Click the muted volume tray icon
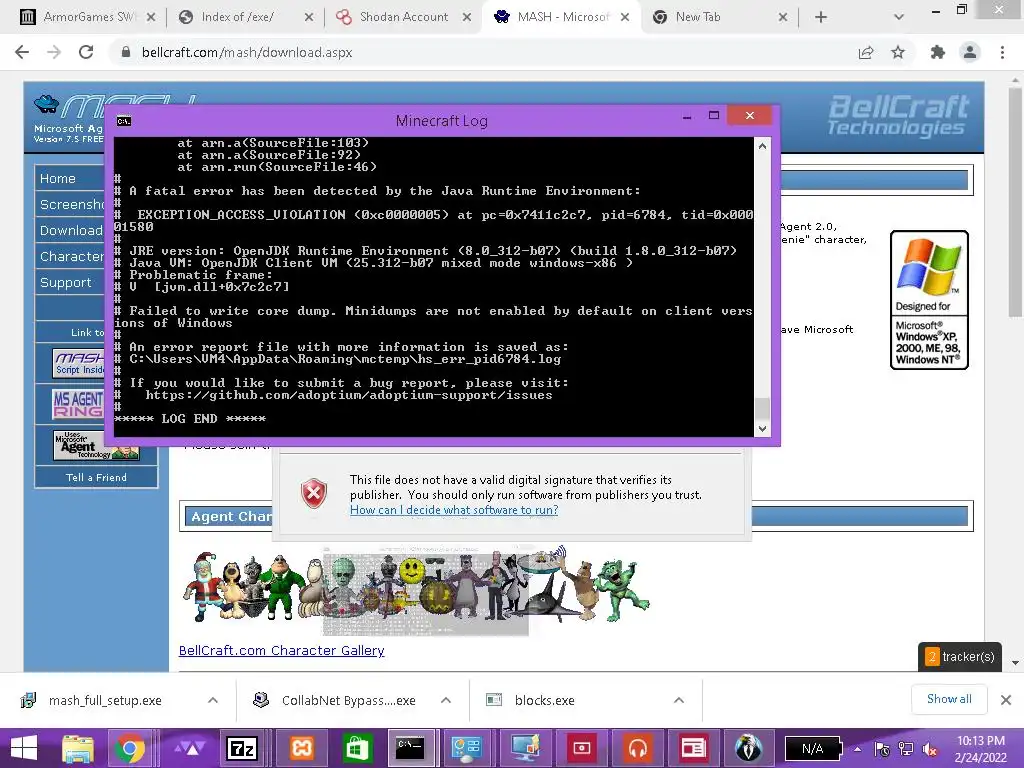This screenshot has width=1024, height=768. pyautogui.click(x=930, y=749)
